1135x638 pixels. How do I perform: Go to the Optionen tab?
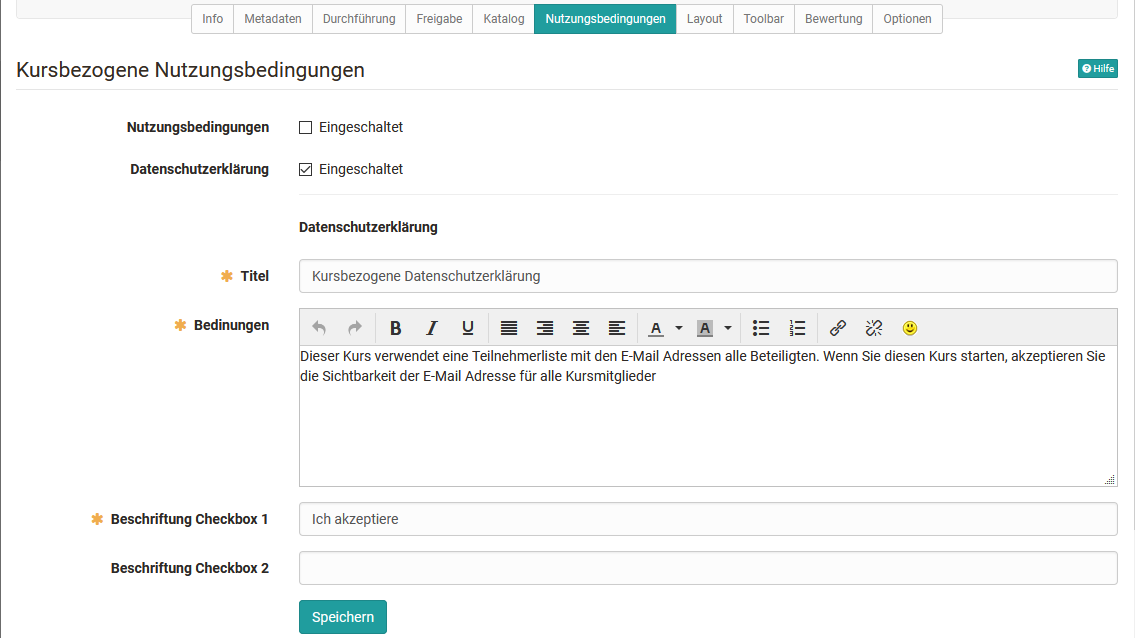click(907, 19)
